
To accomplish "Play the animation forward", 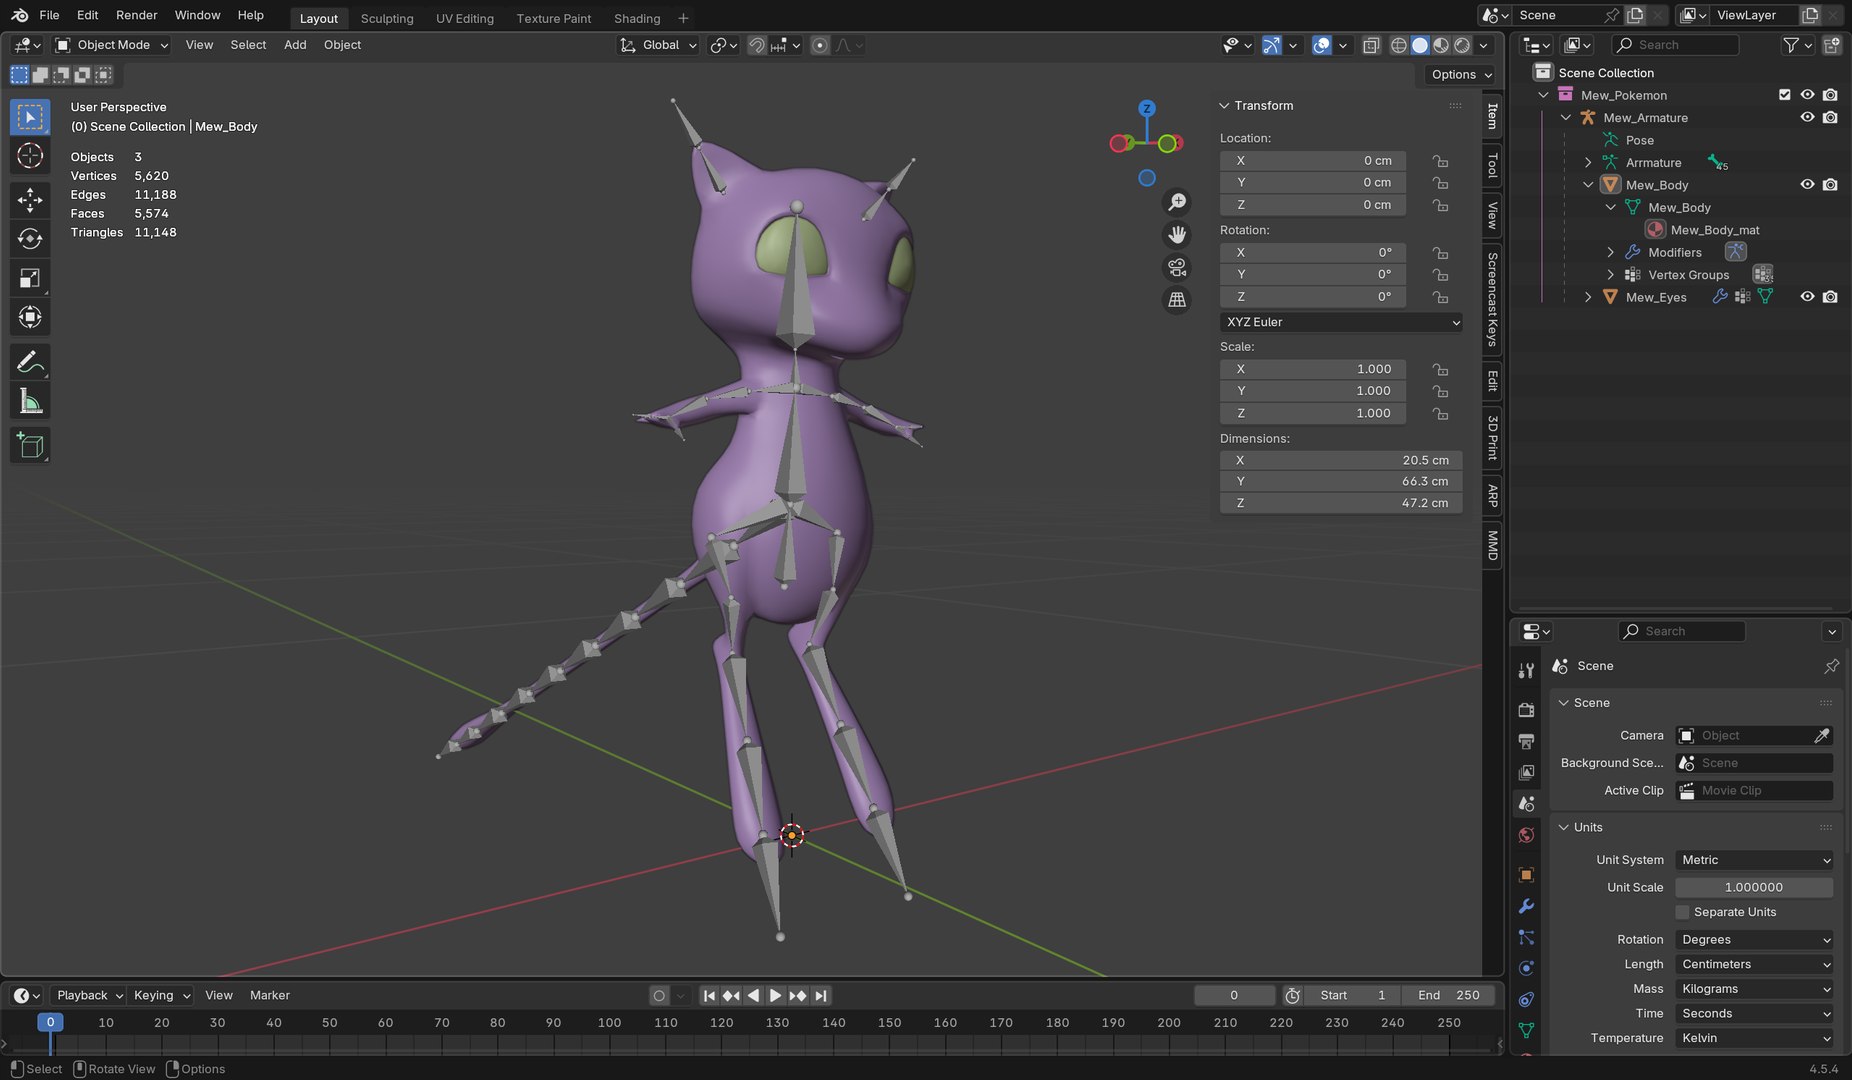I will (x=775, y=995).
